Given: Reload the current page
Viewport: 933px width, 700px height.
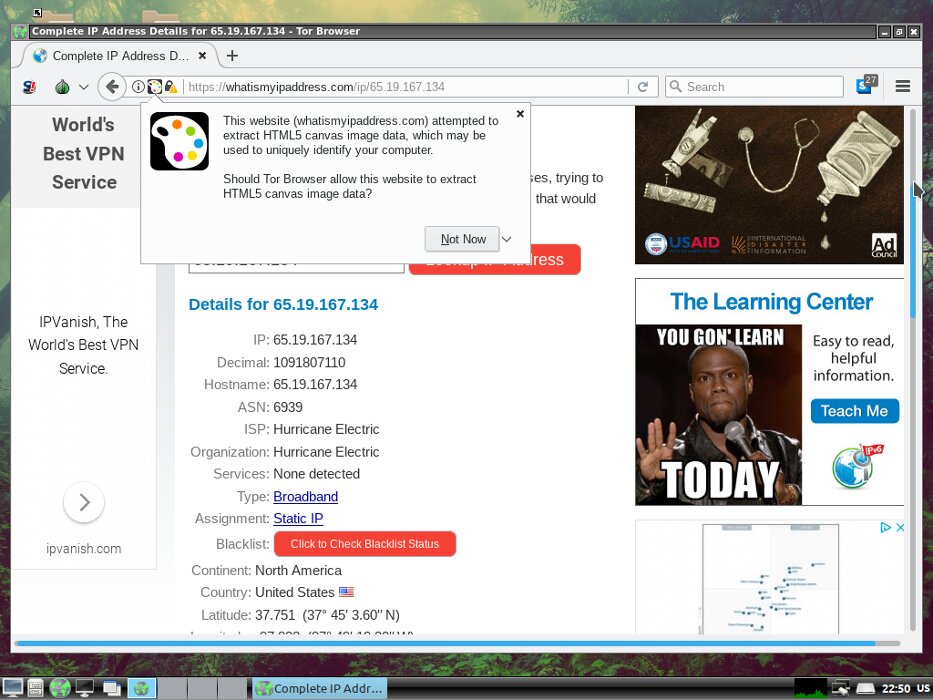Looking at the screenshot, I should coord(643,87).
